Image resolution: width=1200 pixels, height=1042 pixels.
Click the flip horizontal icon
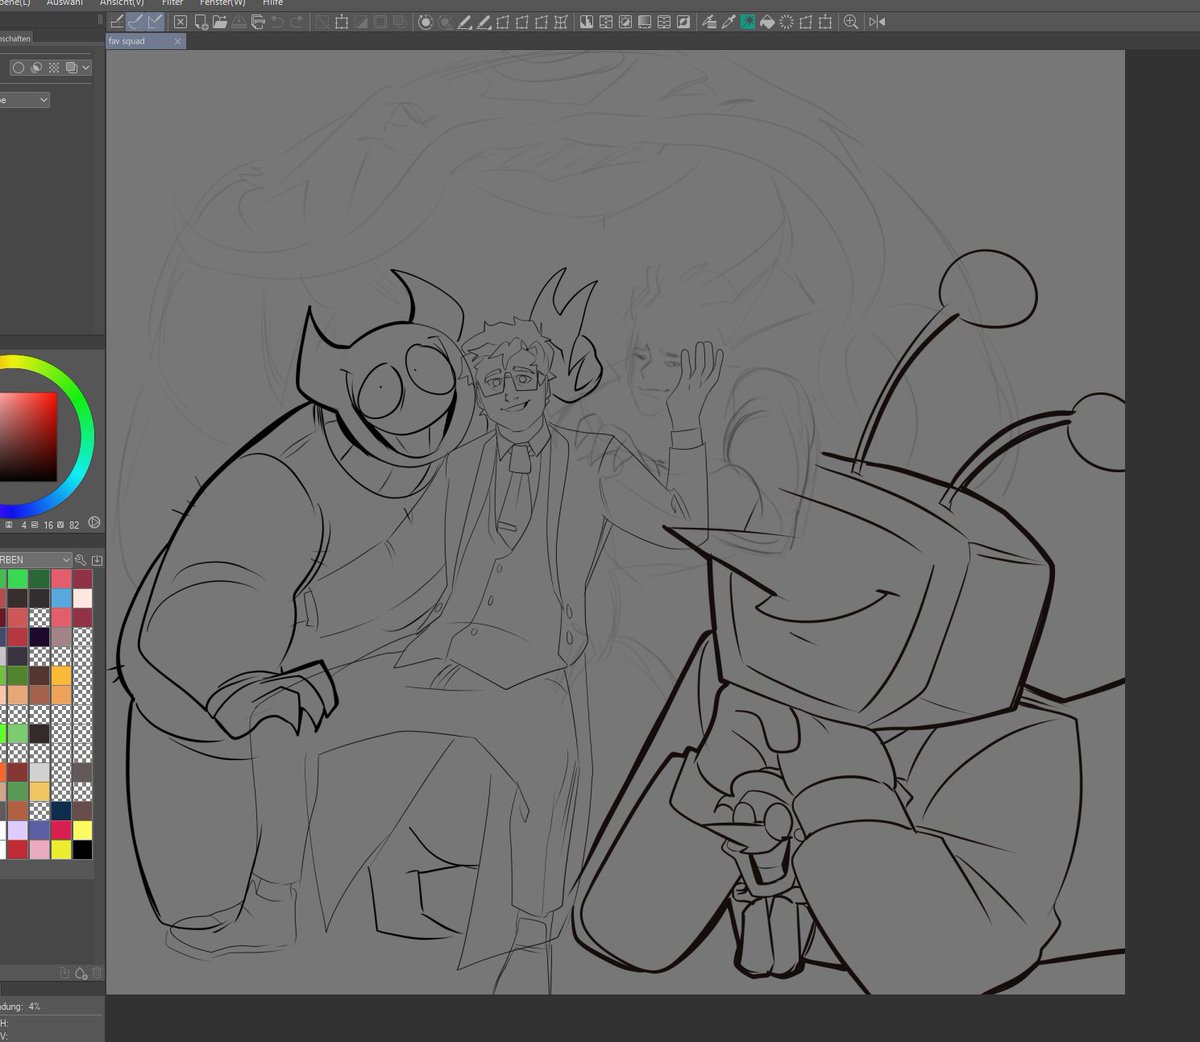point(877,22)
